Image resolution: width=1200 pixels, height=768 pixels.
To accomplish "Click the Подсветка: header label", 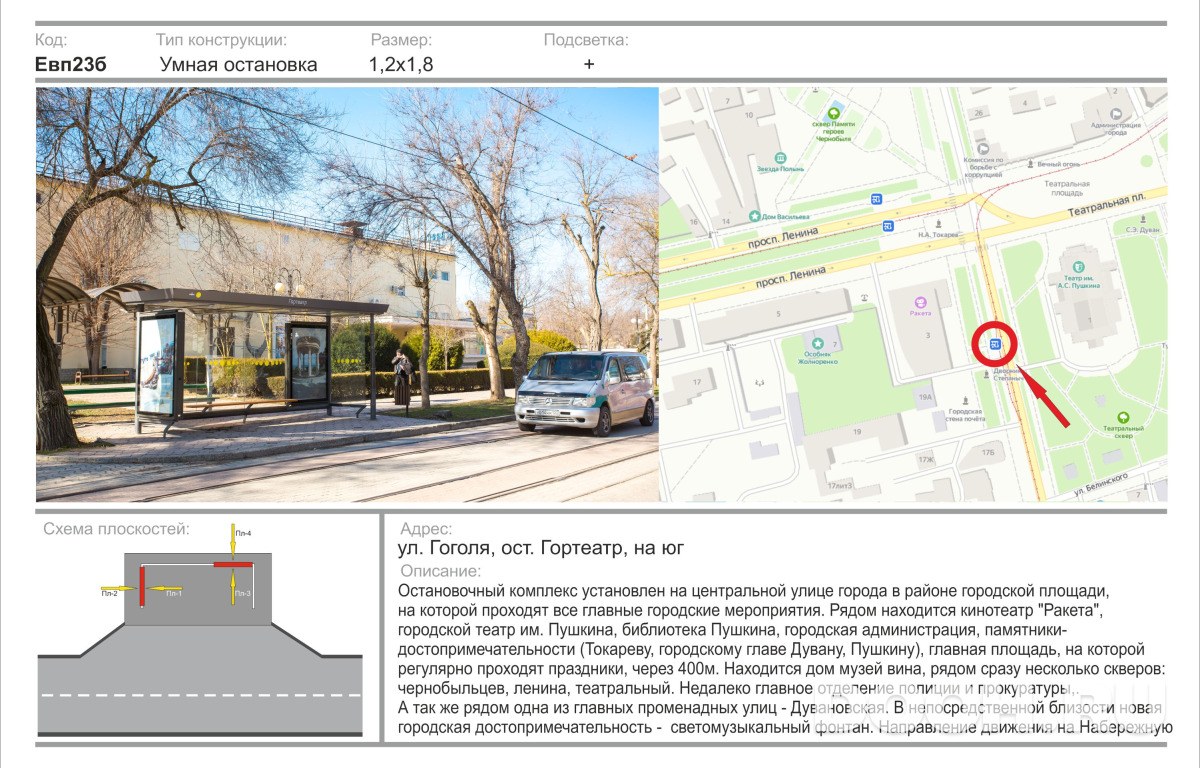I will coord(586,41).
